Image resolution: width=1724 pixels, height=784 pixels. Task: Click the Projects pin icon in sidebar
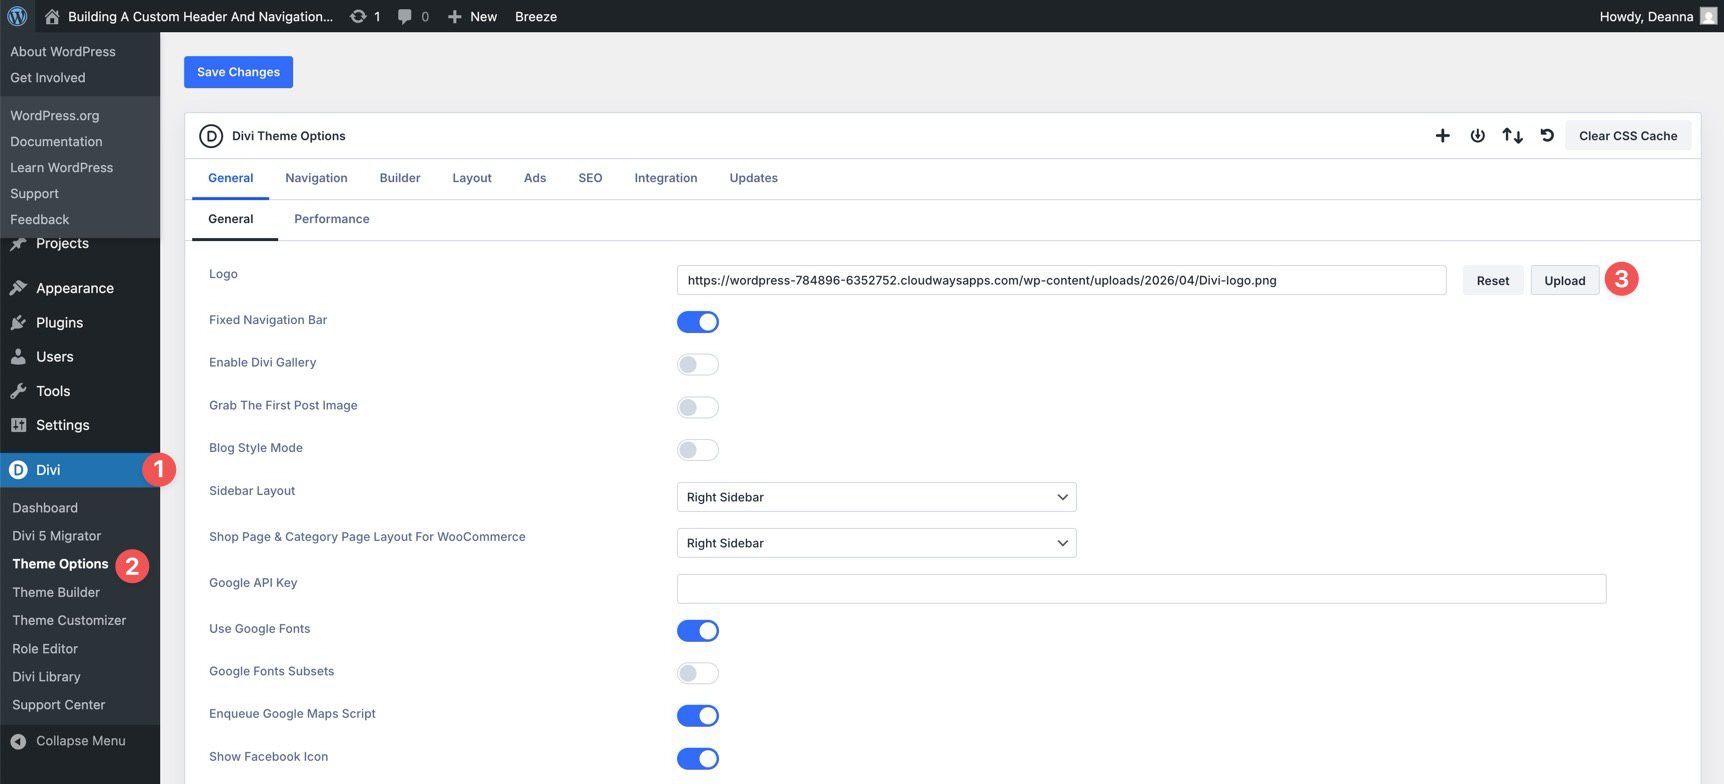coord(18,243)
